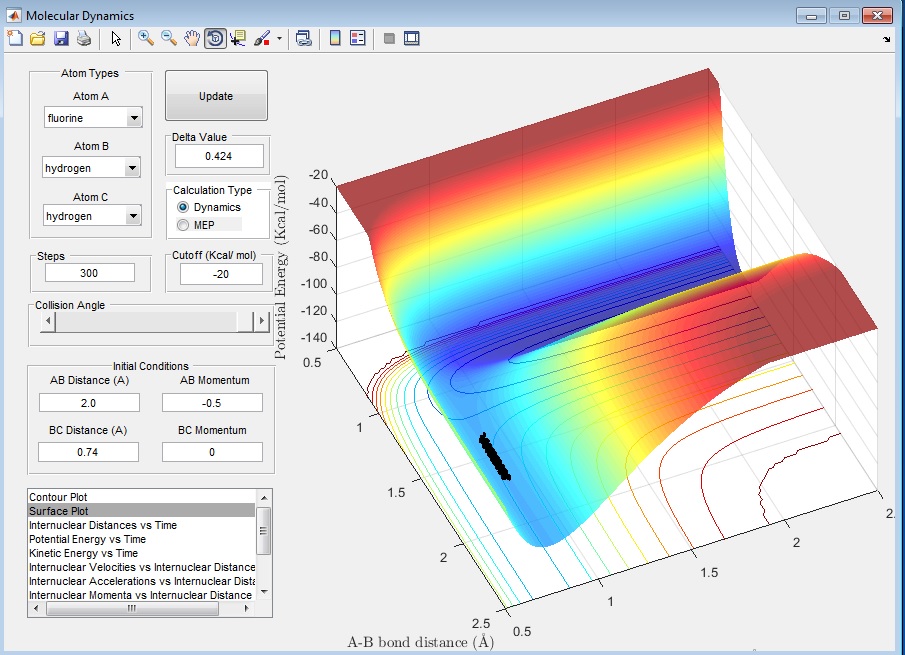Choose Contour Plot from the list
This screenshot has width=905, height=655.
click(x=72, y=497)
